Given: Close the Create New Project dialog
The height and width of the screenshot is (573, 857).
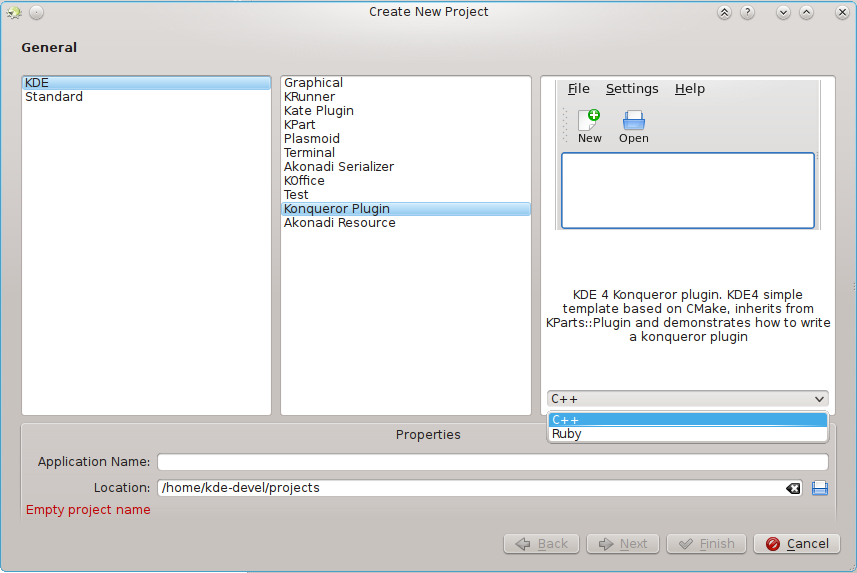Looking at the screenshot, I should (842, 13).
